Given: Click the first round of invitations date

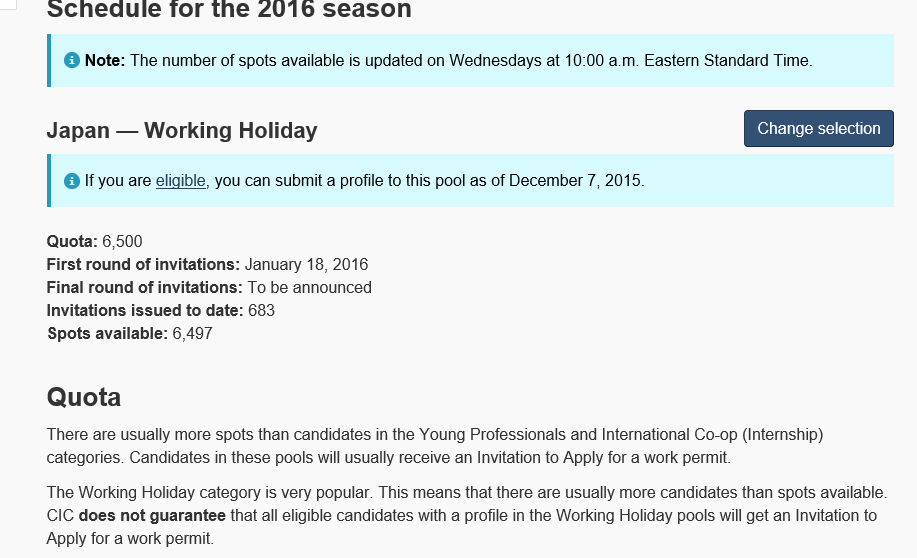Looking at the screenshot, I should 306,264.
